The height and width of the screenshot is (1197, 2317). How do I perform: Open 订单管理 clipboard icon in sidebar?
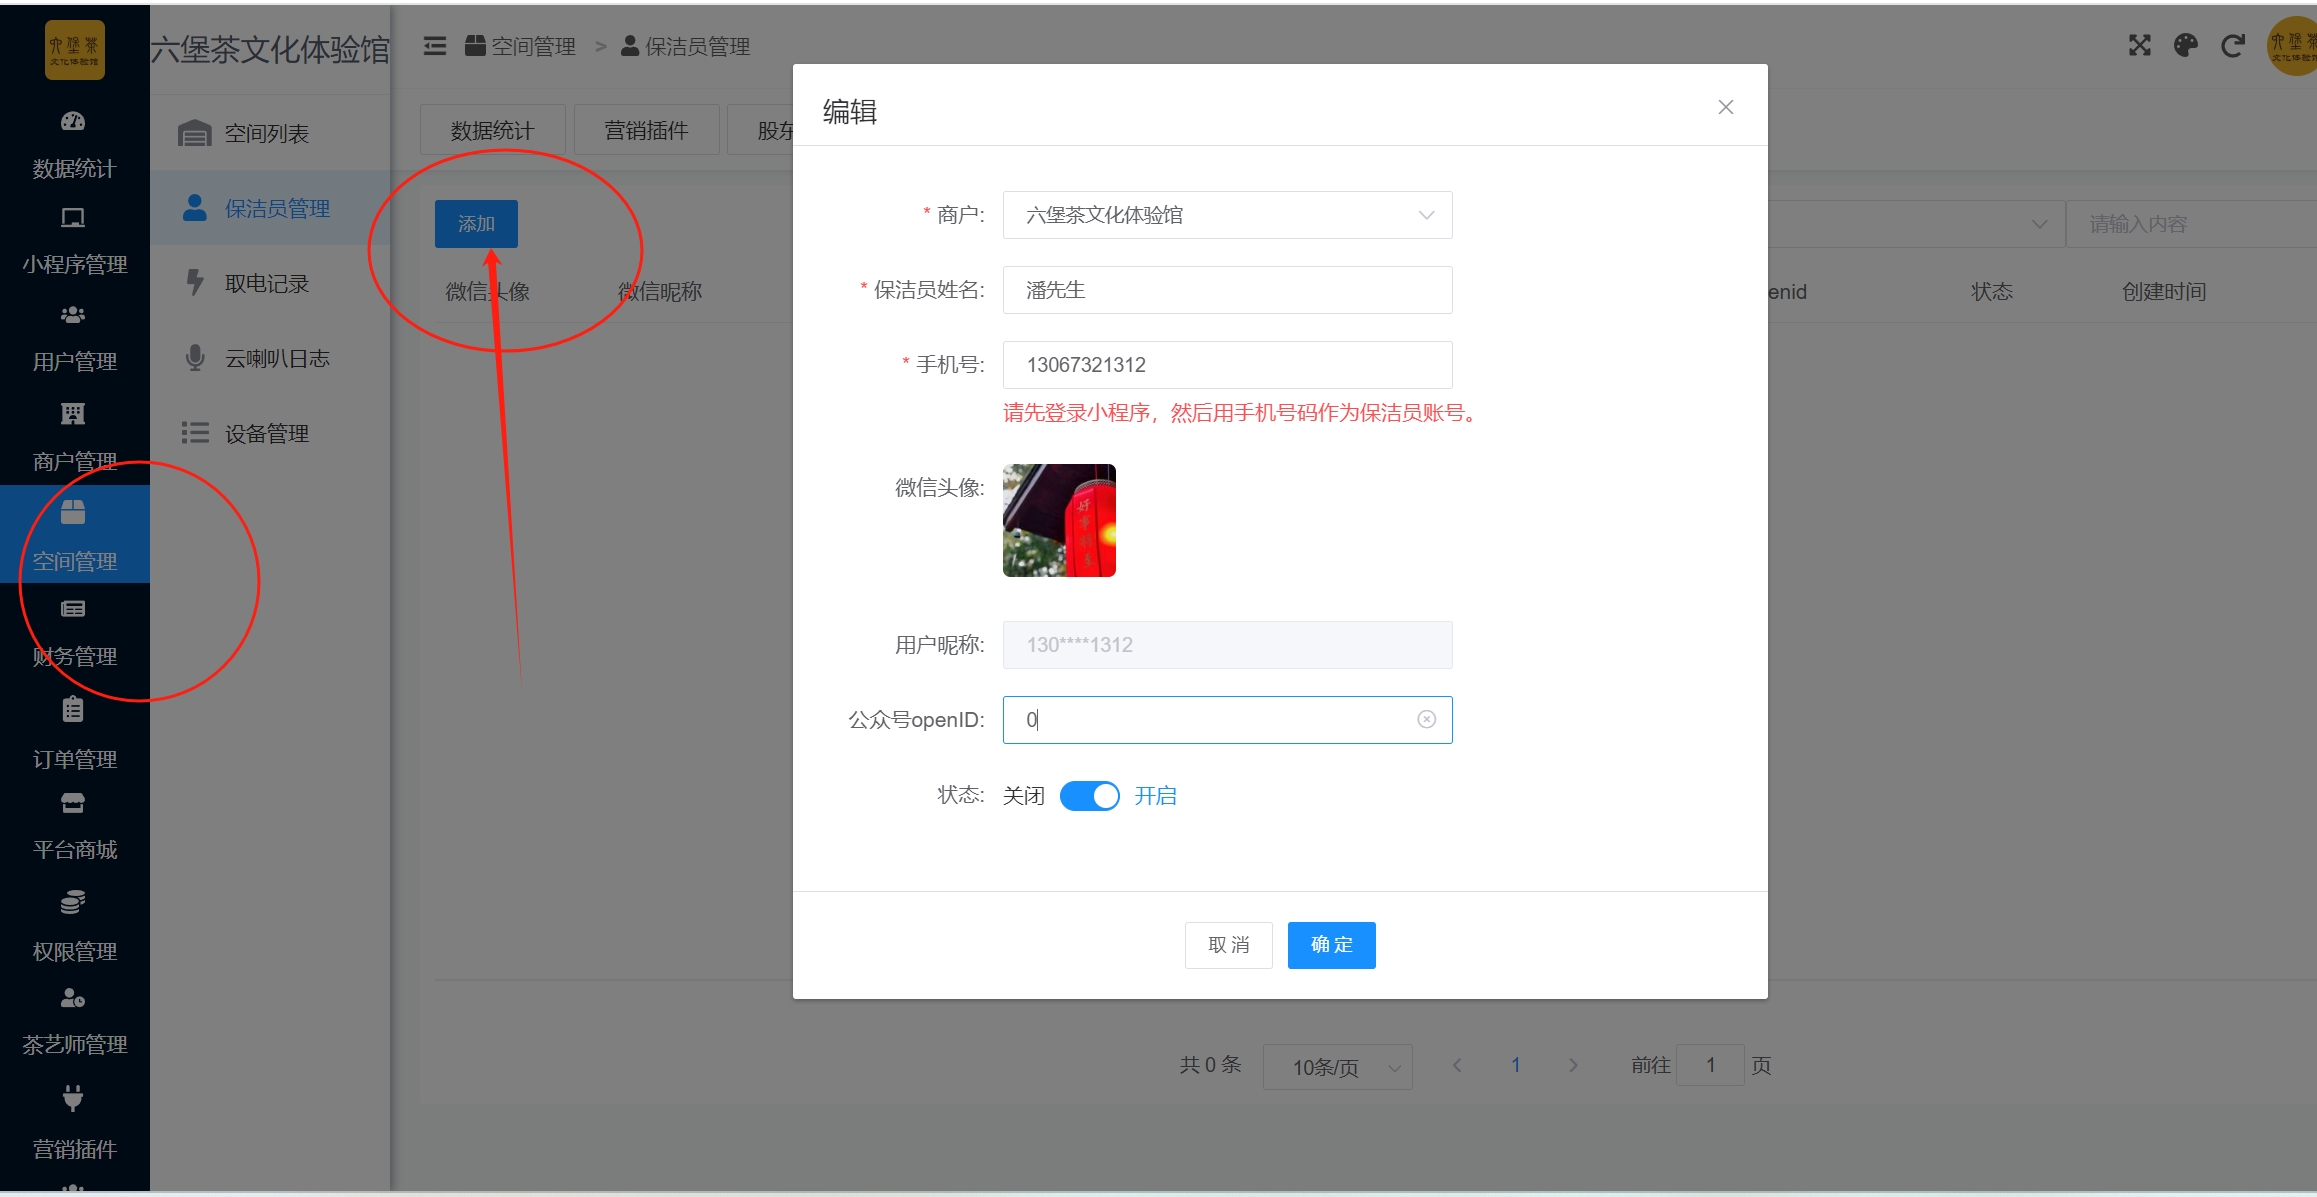tap(73, 710)
